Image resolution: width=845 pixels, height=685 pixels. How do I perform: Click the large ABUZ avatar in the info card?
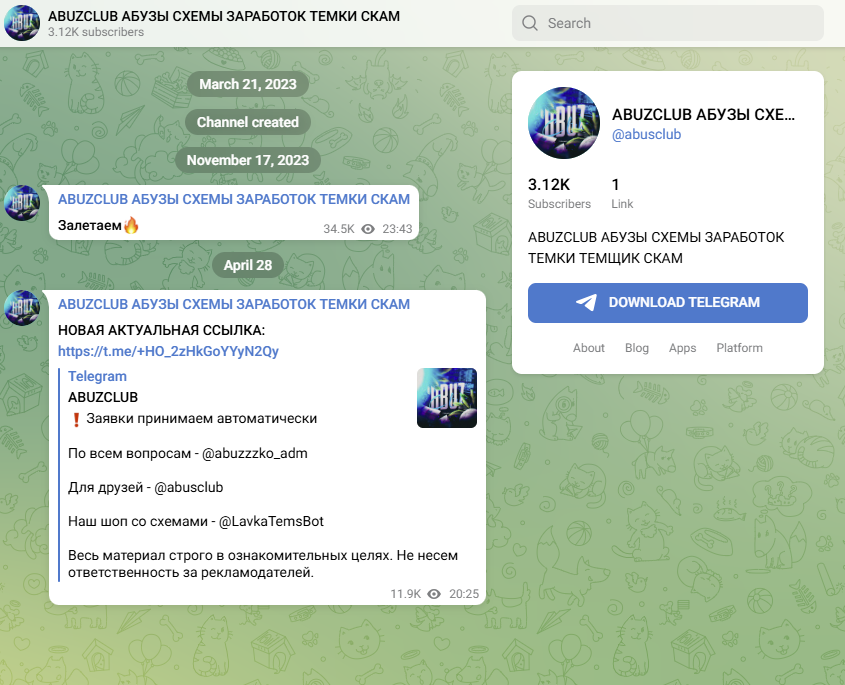coord(564,123)
